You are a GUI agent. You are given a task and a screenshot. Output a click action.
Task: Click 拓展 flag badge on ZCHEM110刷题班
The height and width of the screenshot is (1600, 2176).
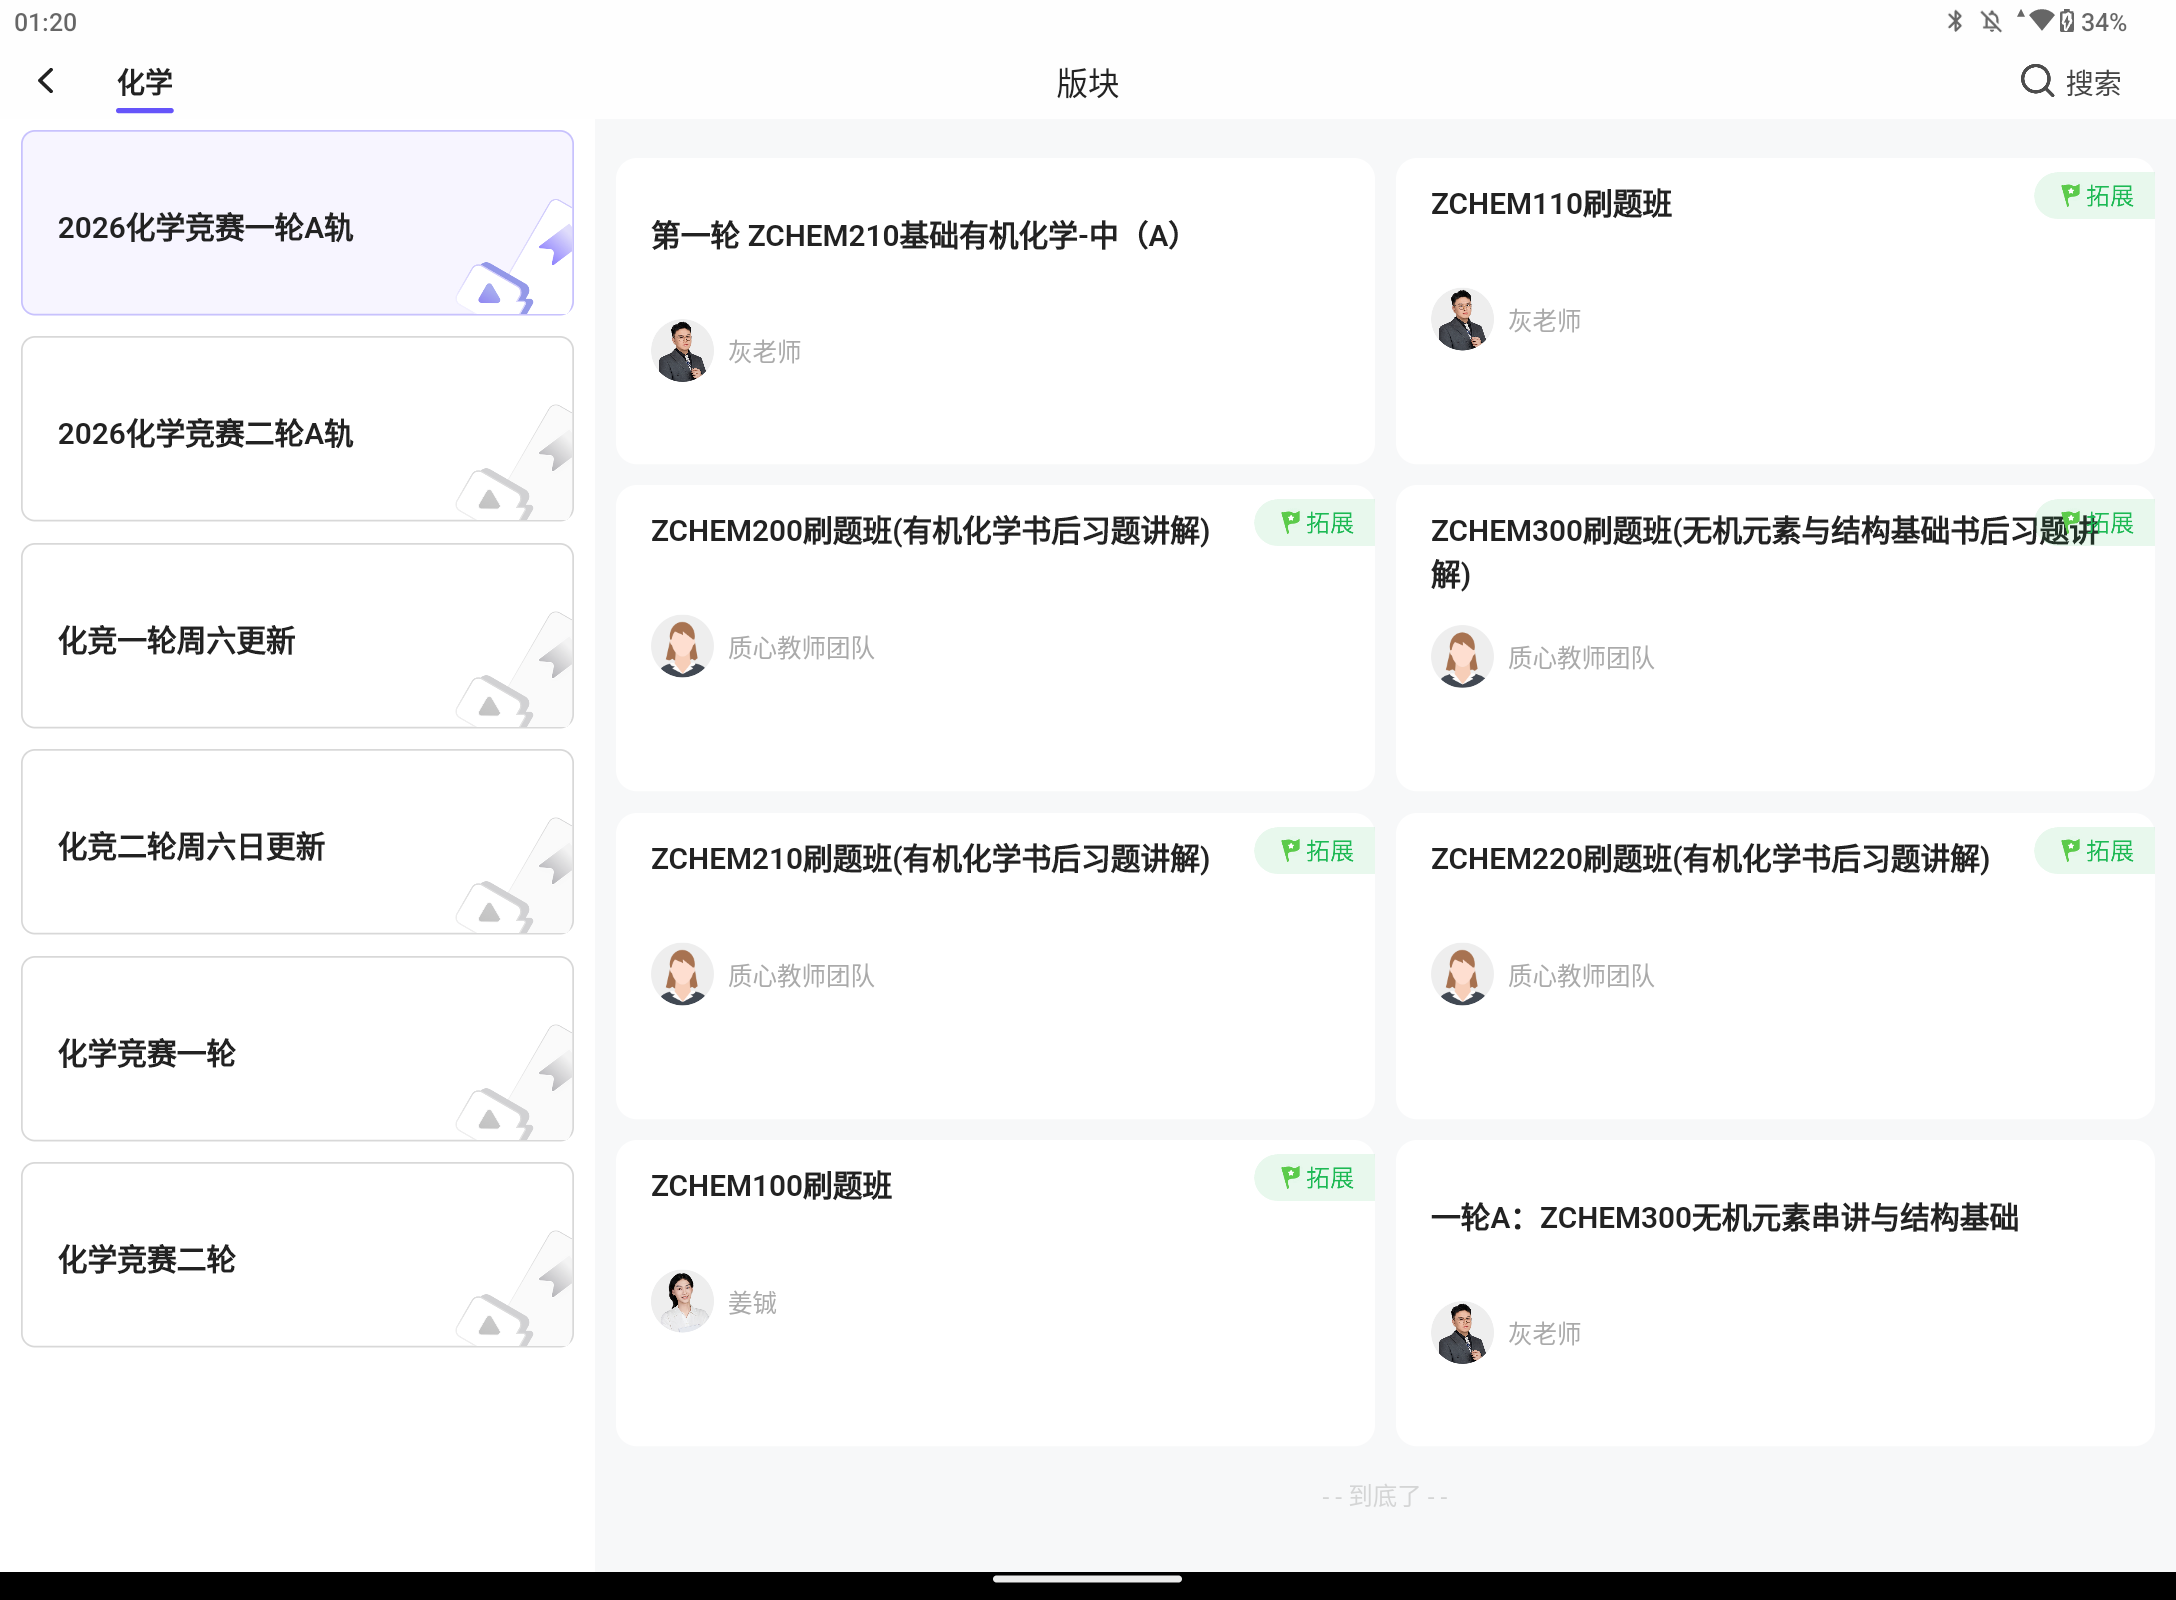[x=2095, y=196]
